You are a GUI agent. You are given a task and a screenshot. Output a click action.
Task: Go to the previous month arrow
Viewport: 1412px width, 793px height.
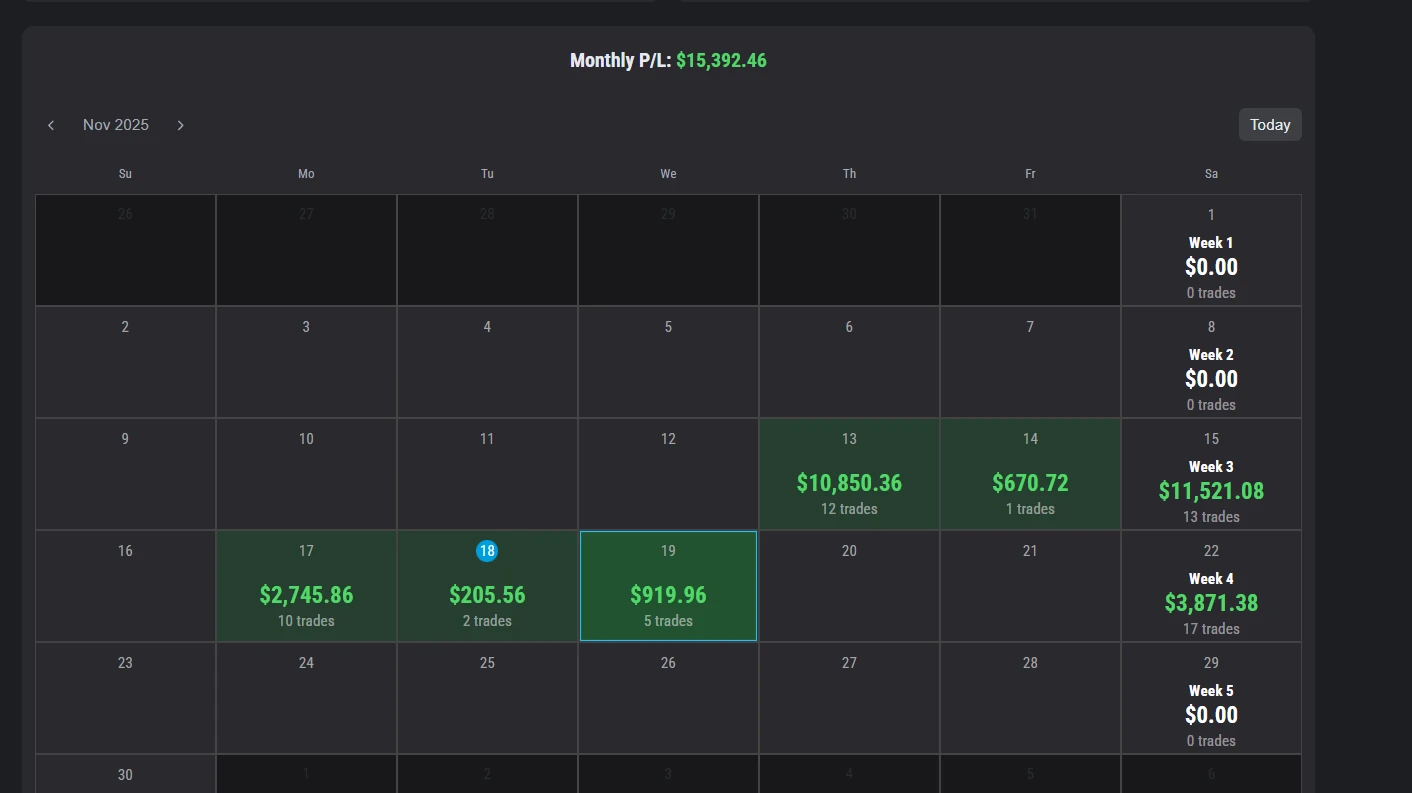pyautogui.click(x=51, y=125)
